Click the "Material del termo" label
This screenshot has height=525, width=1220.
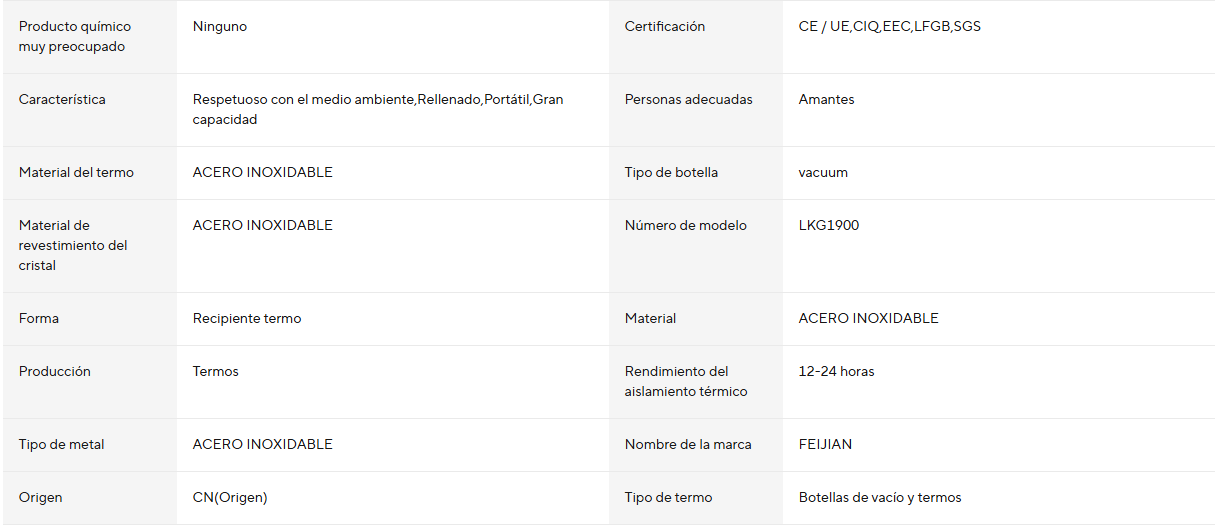pyautogui.click(x=76, y=173)
